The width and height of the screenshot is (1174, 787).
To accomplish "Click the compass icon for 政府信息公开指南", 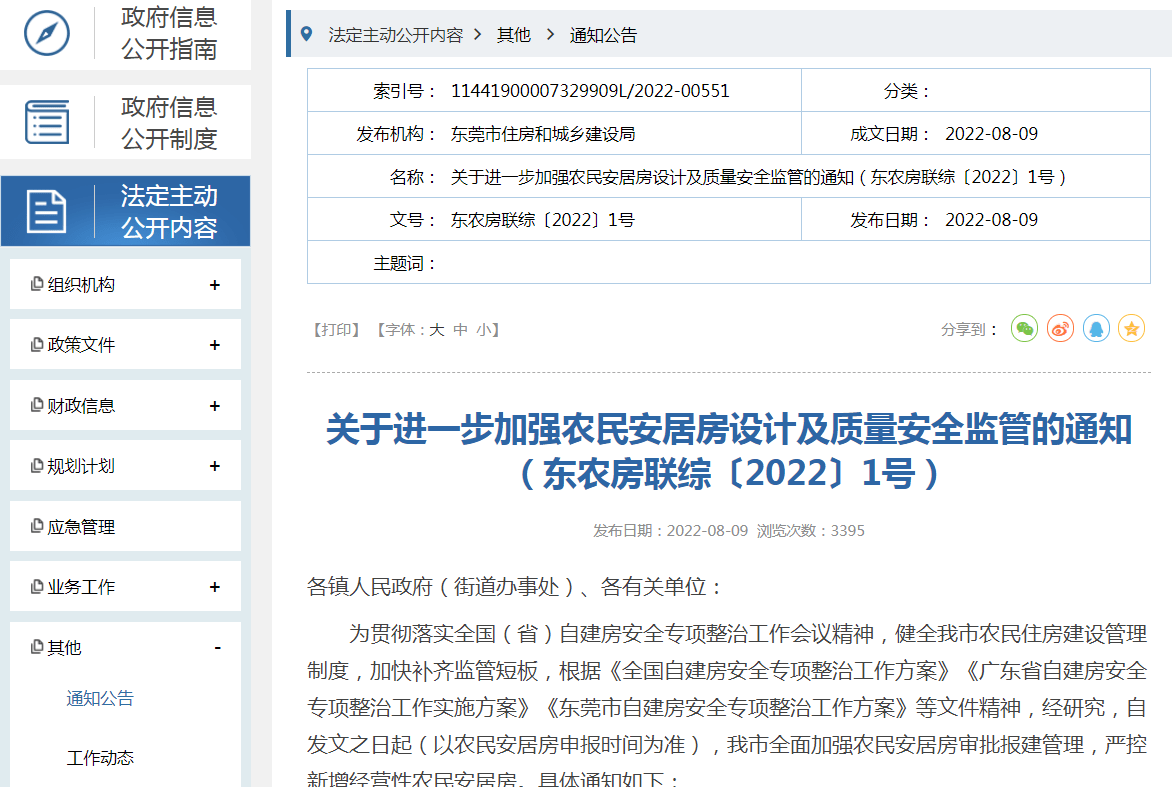I will pos(46,32).
